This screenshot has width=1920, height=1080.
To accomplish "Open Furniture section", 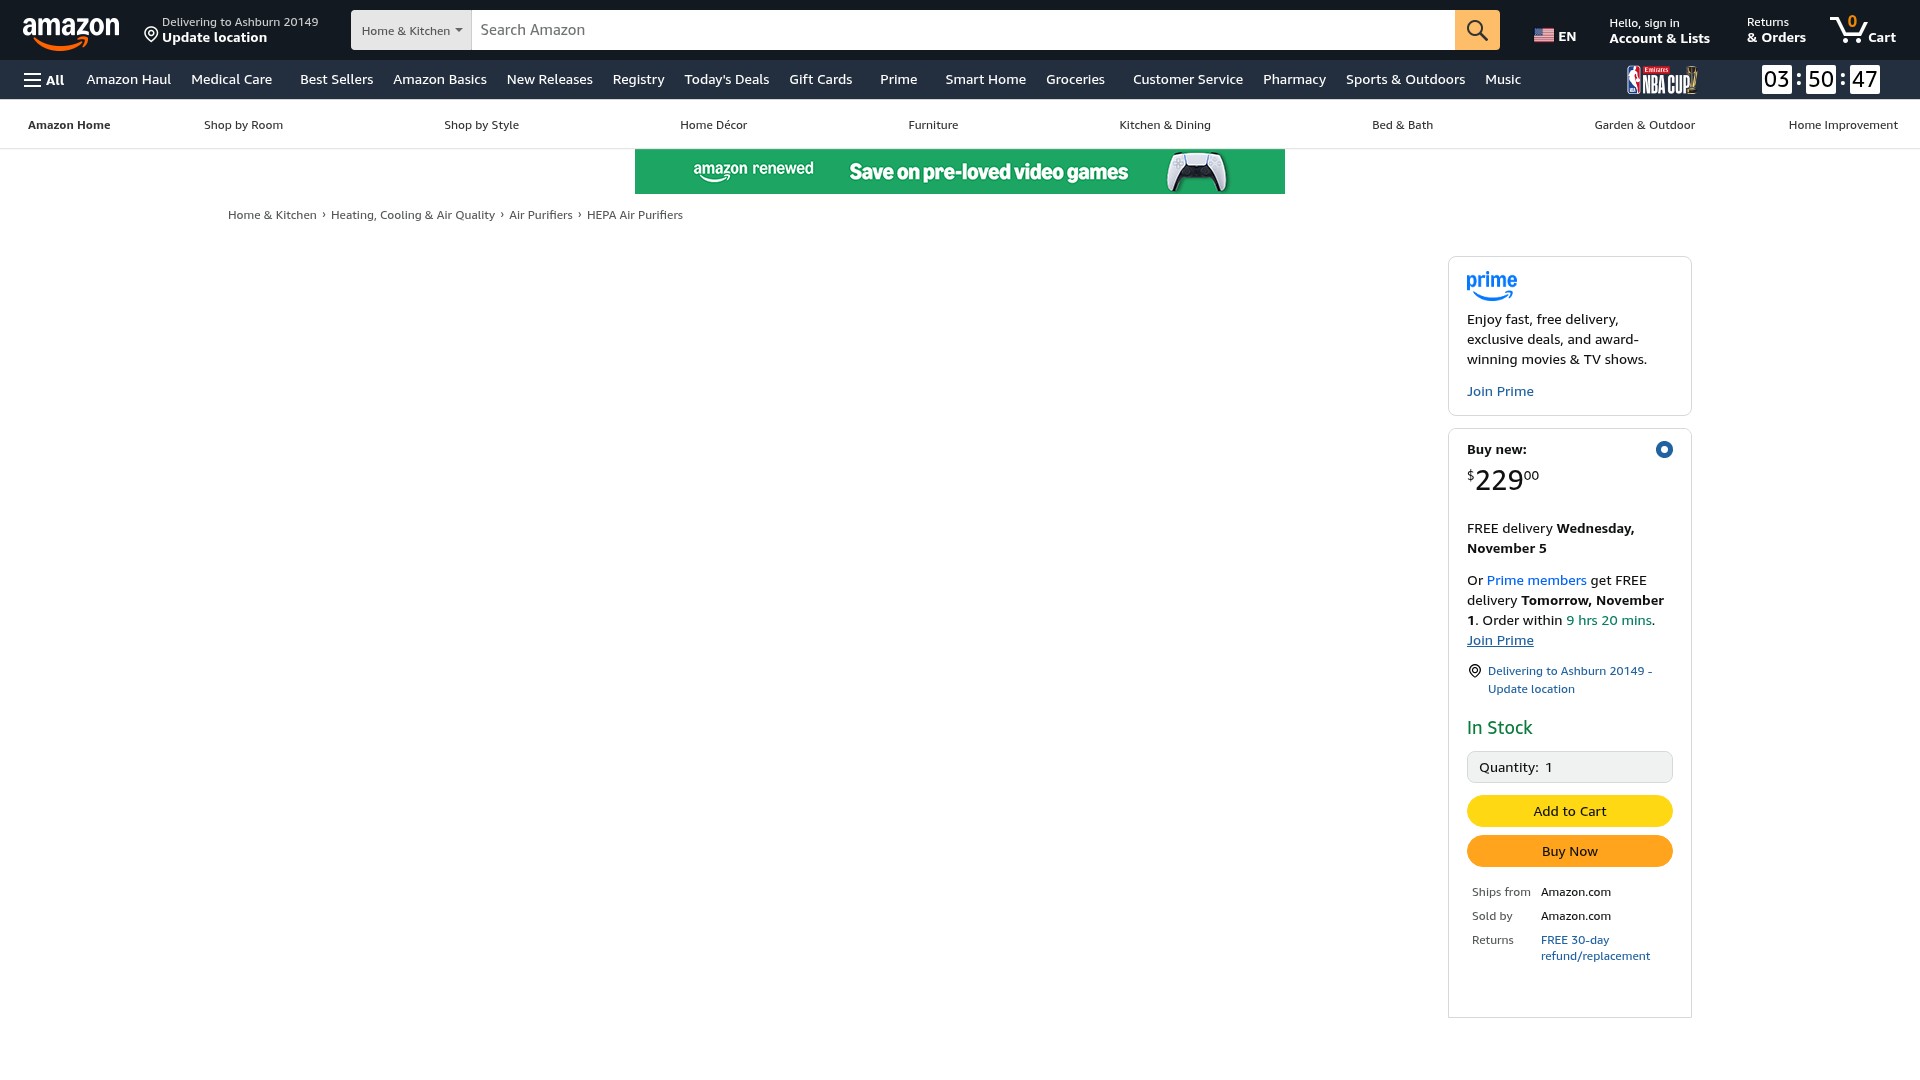I will 933,125.
